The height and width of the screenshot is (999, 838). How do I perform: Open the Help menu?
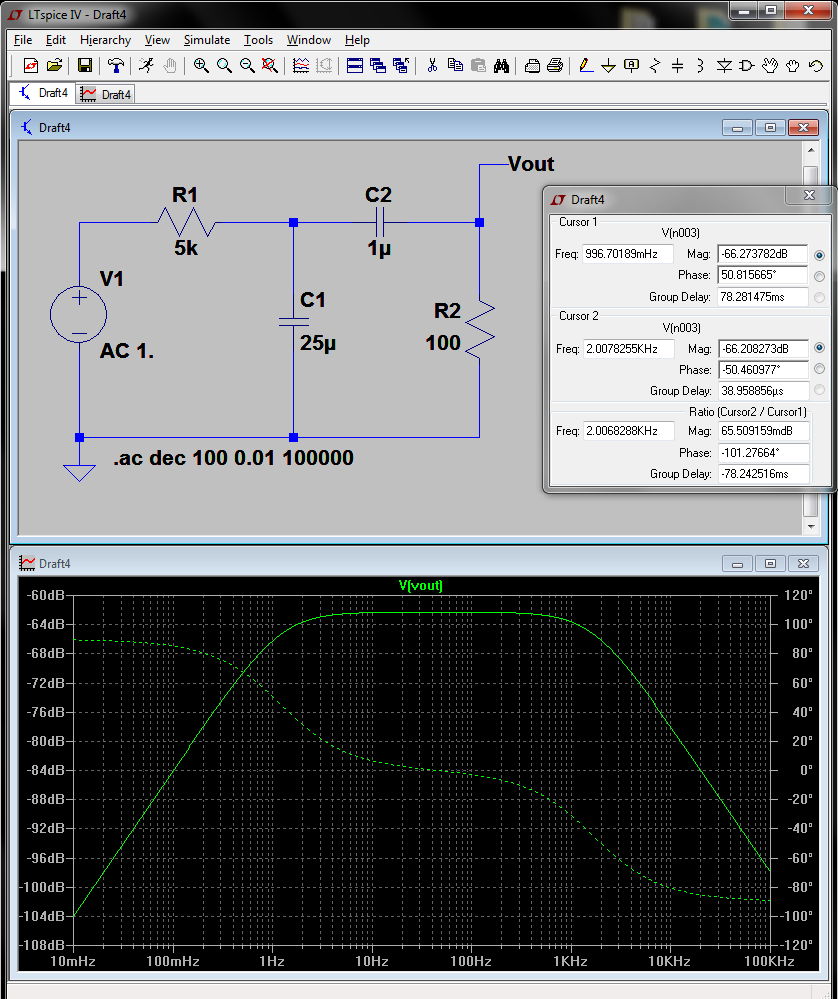click(x=357, y=40)
